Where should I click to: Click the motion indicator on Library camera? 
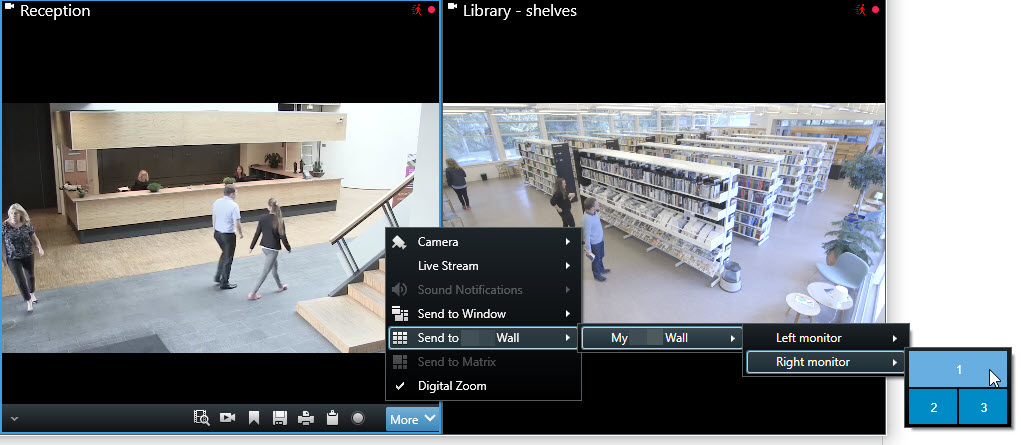tap(859, 10)
